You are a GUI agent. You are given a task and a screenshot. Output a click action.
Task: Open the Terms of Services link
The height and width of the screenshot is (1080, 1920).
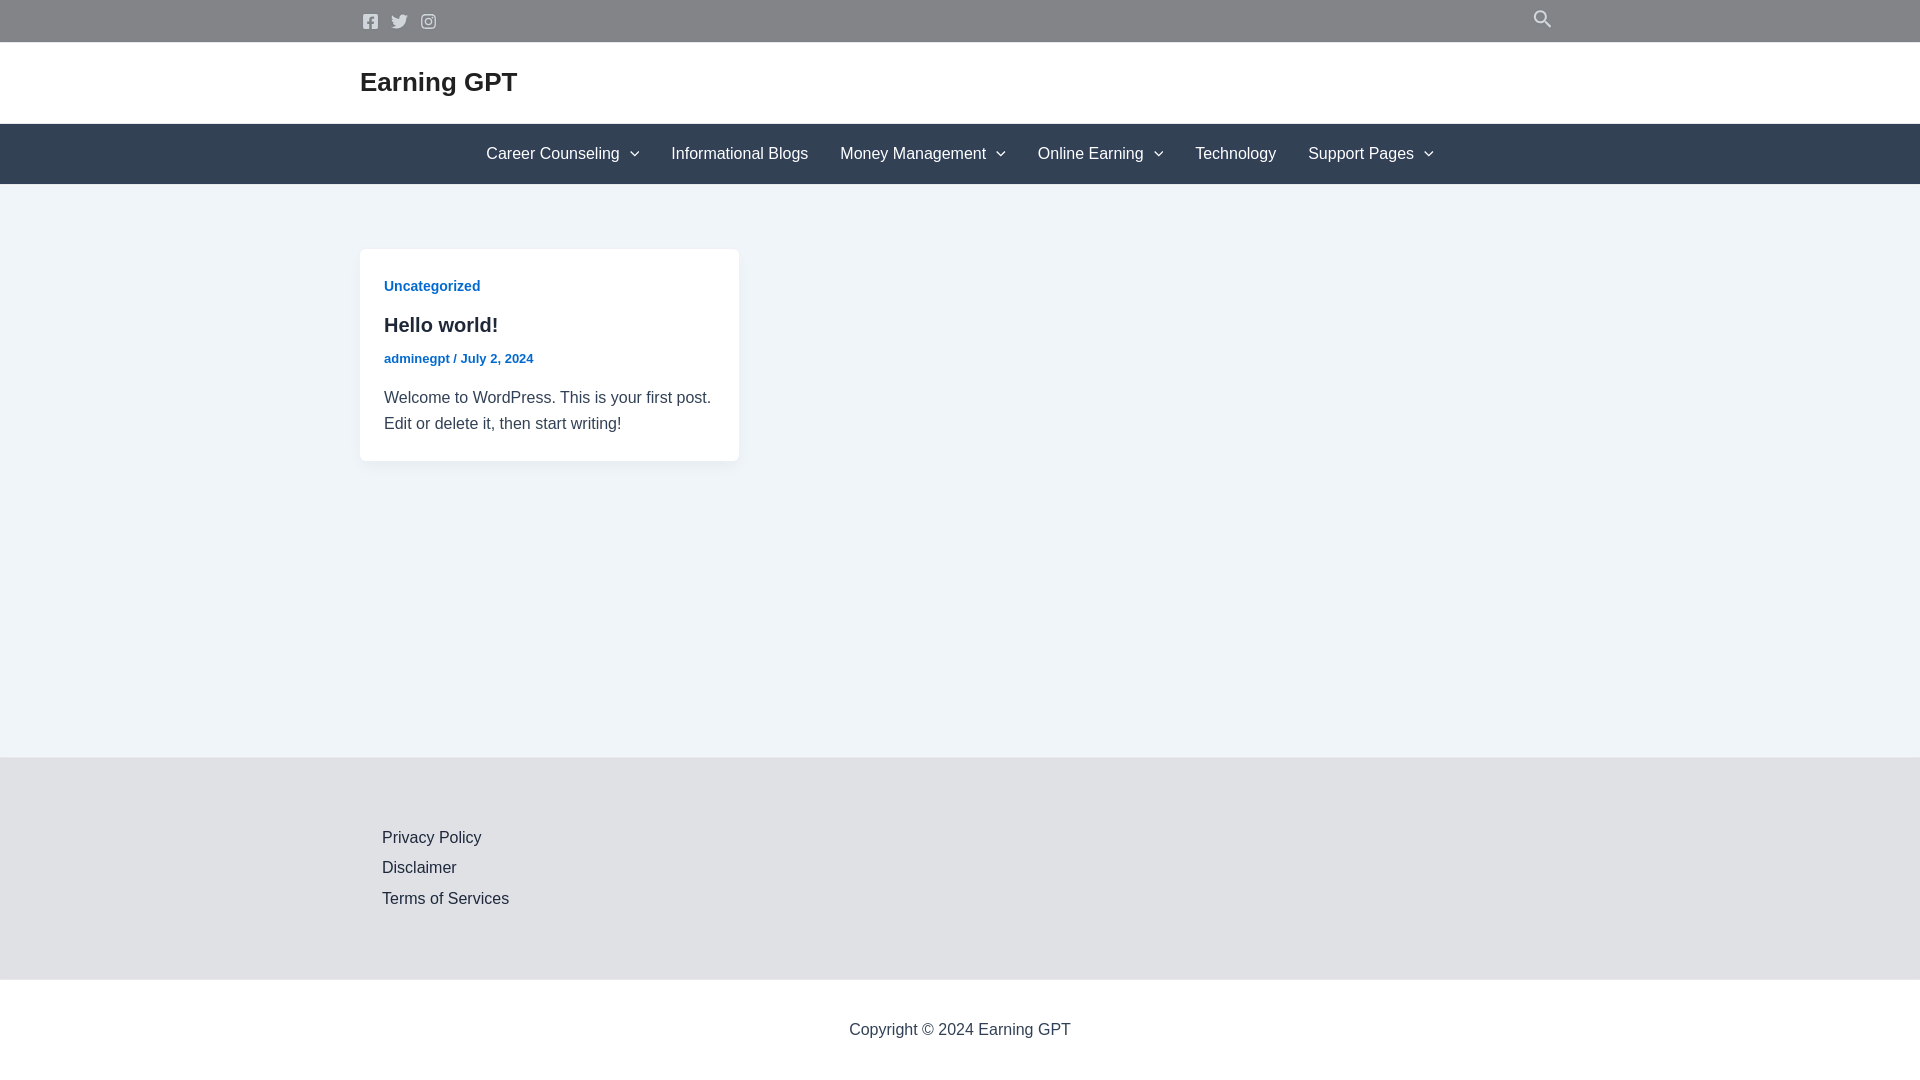click(x=445, y=898)
